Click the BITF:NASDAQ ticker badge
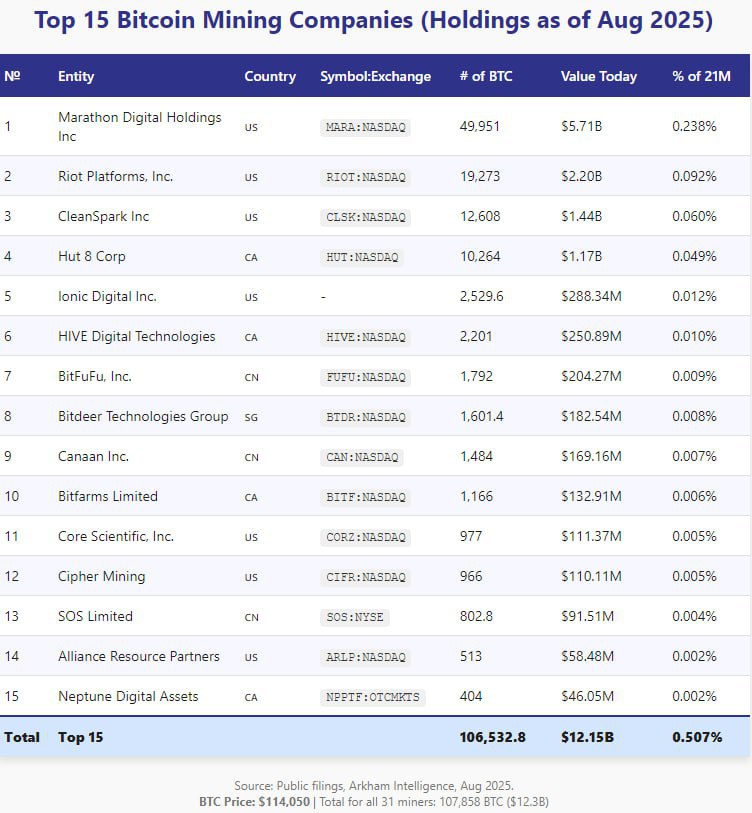Viewport: 752px width, 813px height. coord(366,497)
